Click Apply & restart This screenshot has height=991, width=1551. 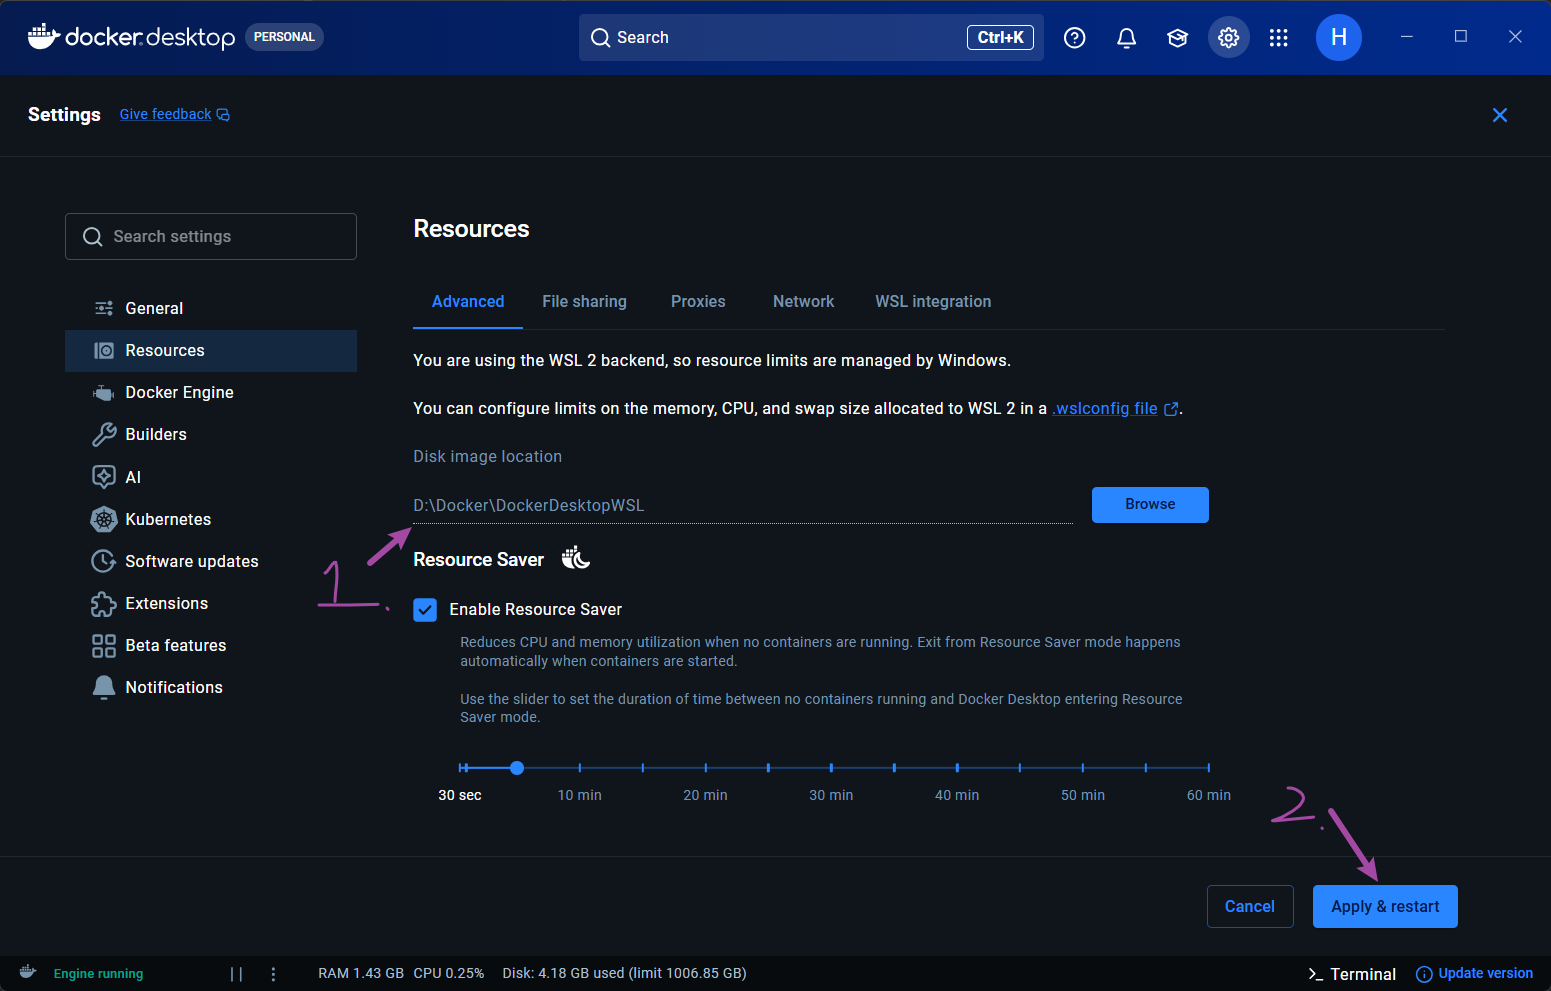1385,907
